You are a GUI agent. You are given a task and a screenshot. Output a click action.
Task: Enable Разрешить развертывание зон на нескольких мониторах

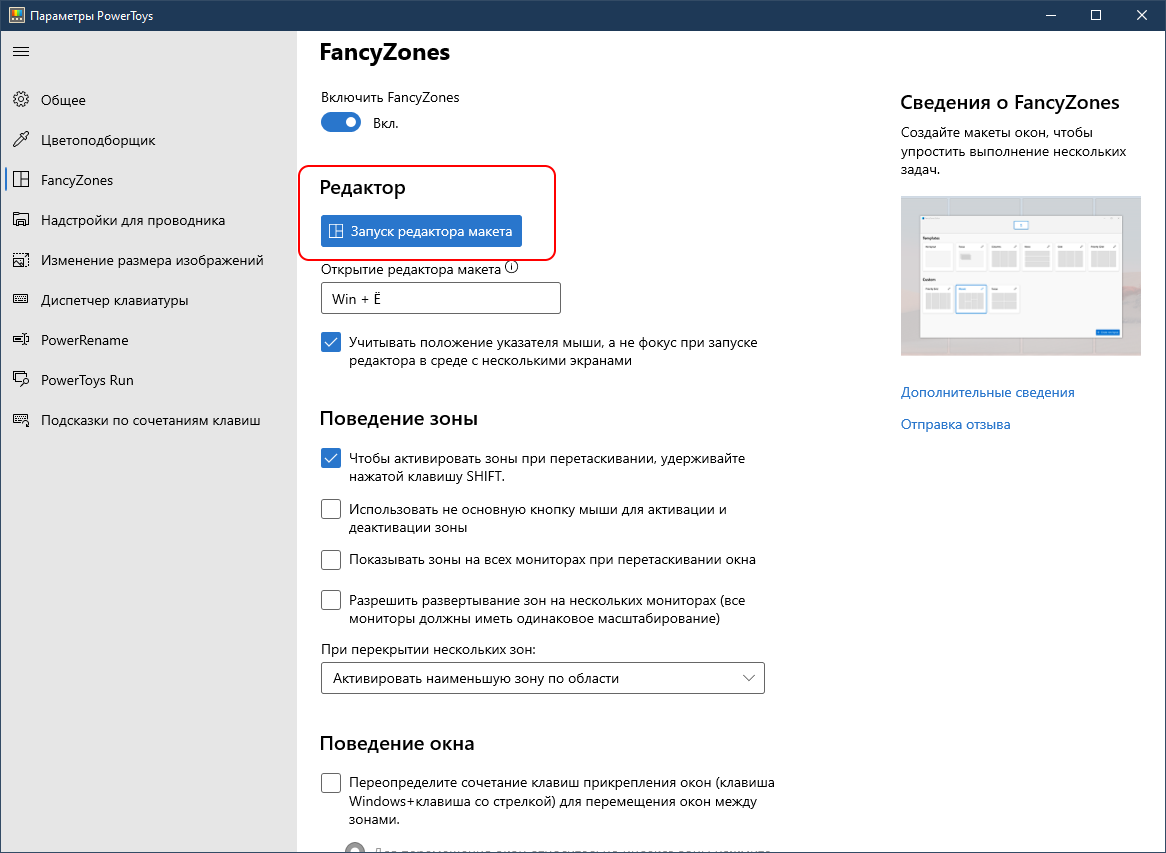[331, 600]
